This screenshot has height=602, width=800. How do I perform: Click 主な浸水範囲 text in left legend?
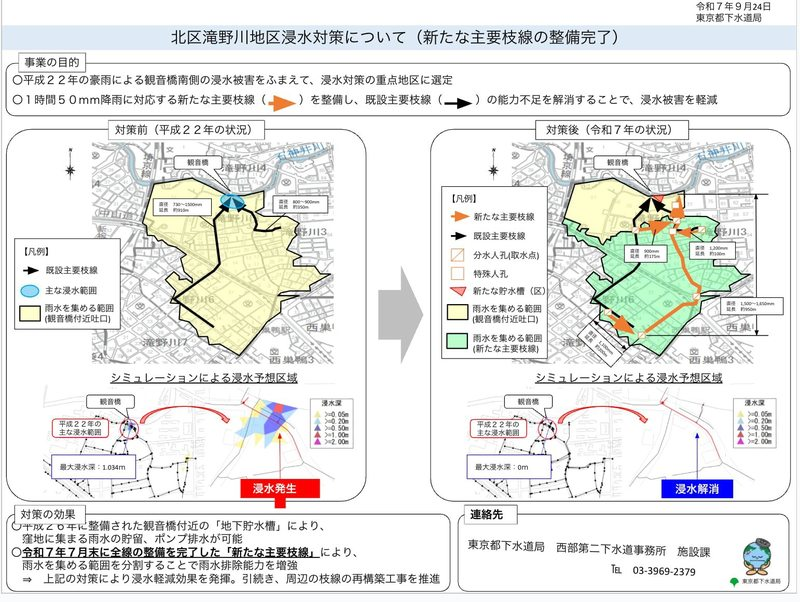click(x=71, y=291)
